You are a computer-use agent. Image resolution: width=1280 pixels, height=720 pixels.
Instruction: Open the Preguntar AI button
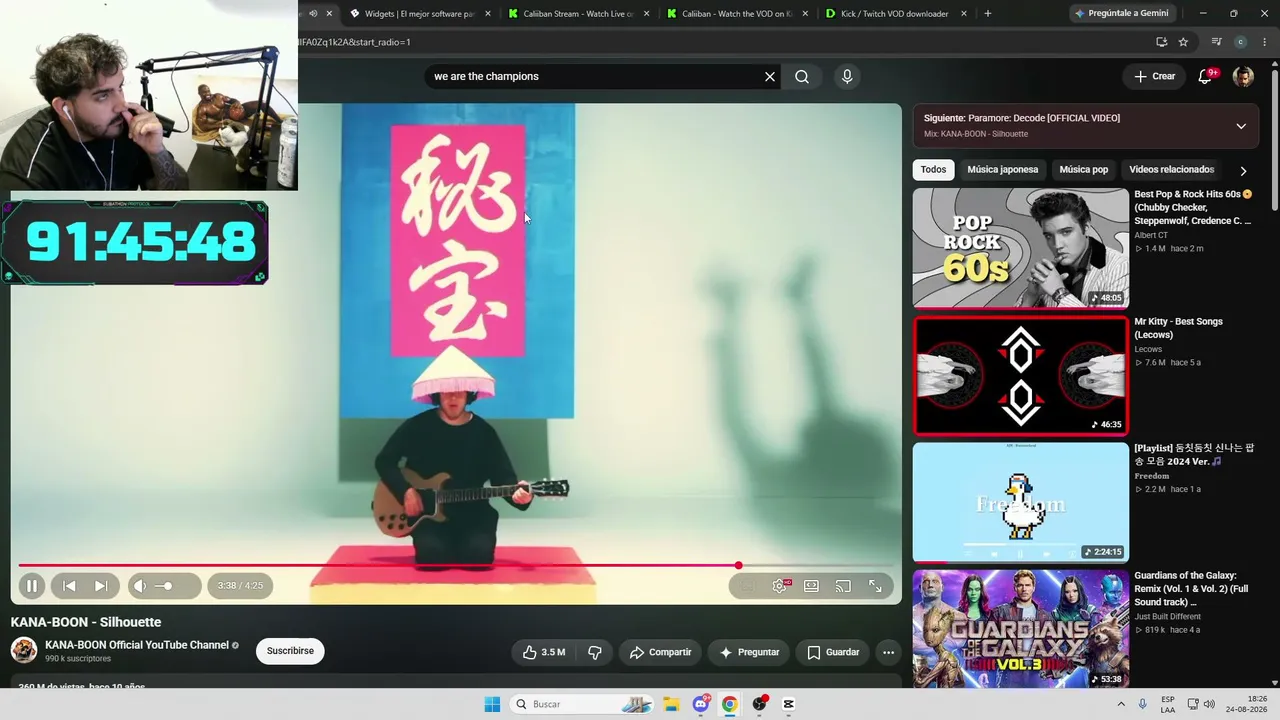[750, 652]
